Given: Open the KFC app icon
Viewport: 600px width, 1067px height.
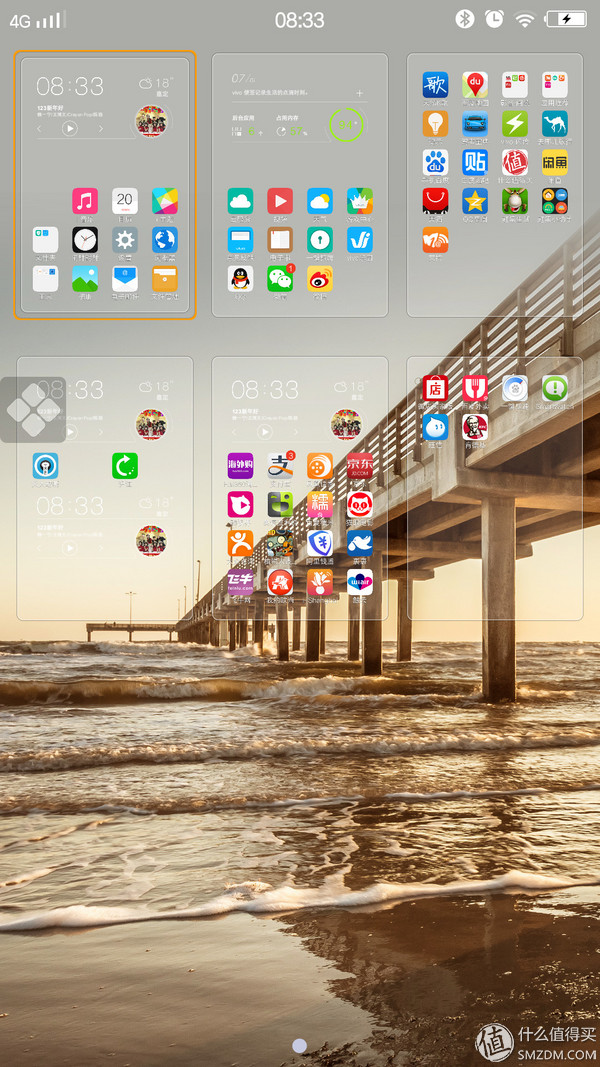Looking at the screenshot, I should 475,427.
